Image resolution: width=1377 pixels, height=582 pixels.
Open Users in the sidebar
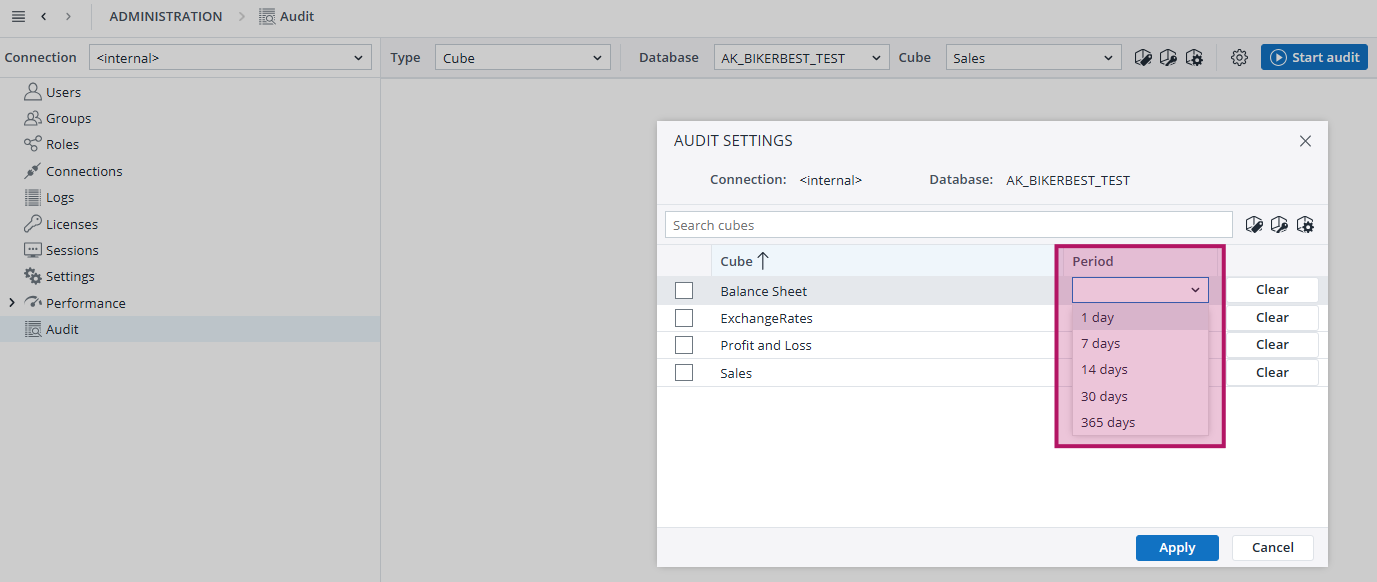click(63, 92)
